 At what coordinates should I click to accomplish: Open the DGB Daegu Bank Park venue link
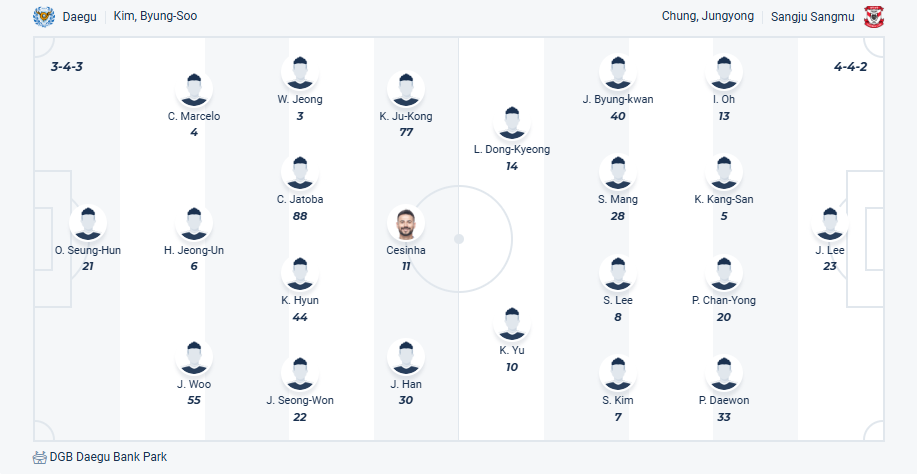(x=109, y=457)
